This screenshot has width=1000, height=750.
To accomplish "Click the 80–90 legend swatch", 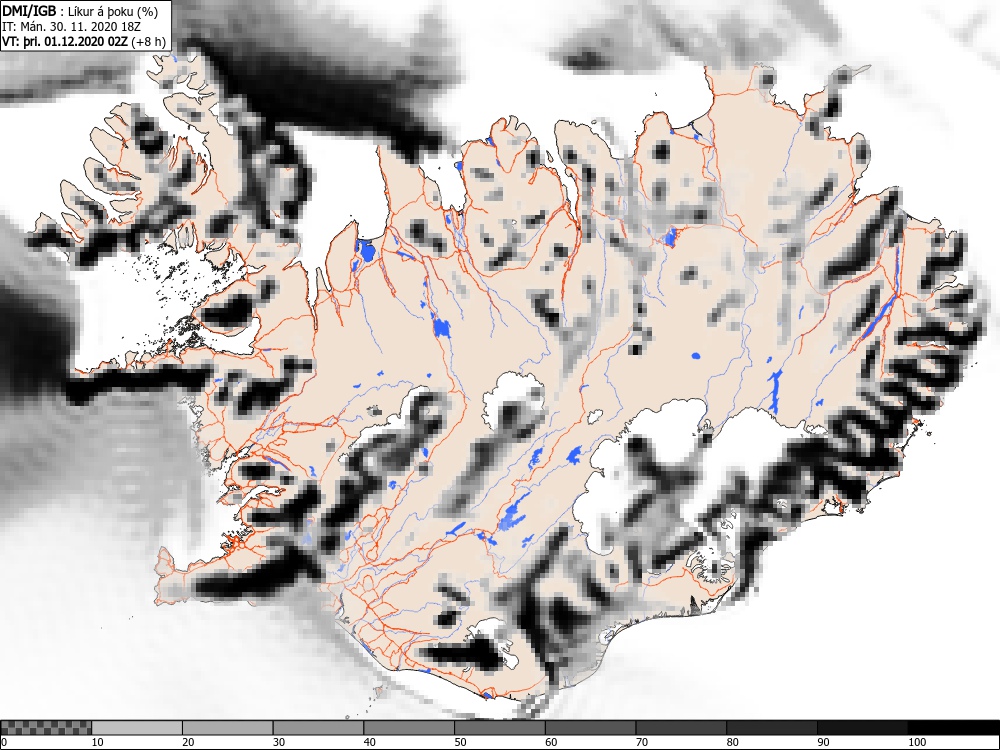I will pos(772,728).
